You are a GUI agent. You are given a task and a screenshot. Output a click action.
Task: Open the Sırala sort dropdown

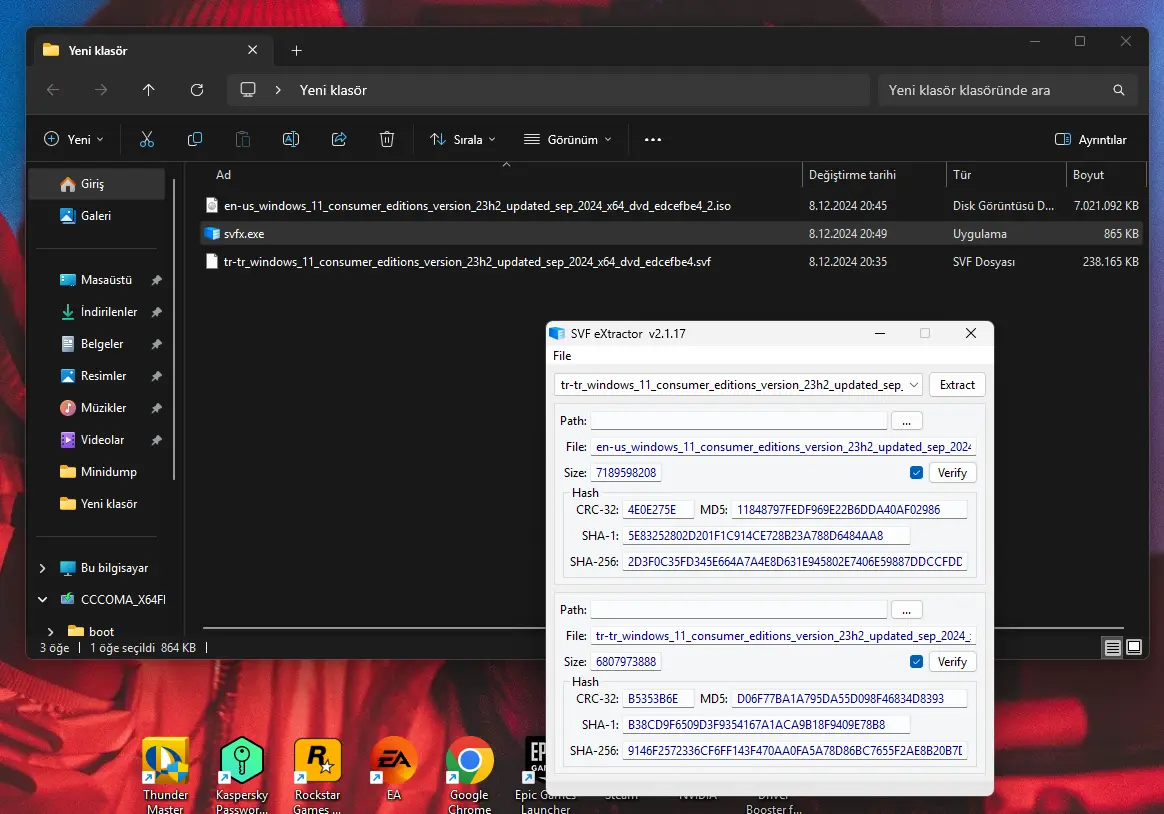coord(462,140)
